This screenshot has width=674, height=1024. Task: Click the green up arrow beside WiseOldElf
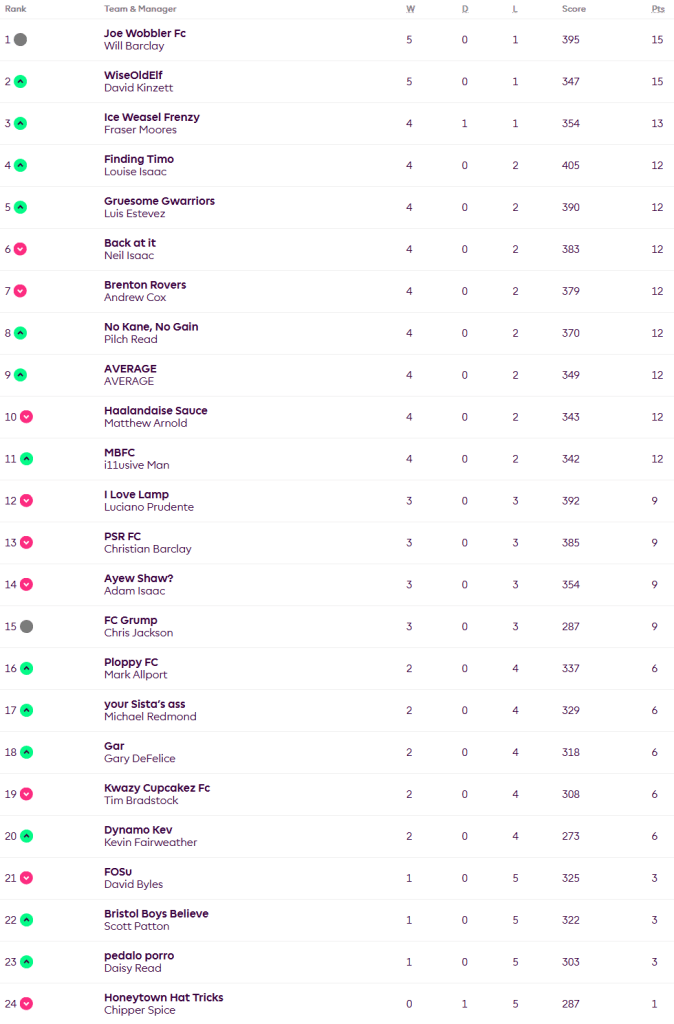click(21, 82)
